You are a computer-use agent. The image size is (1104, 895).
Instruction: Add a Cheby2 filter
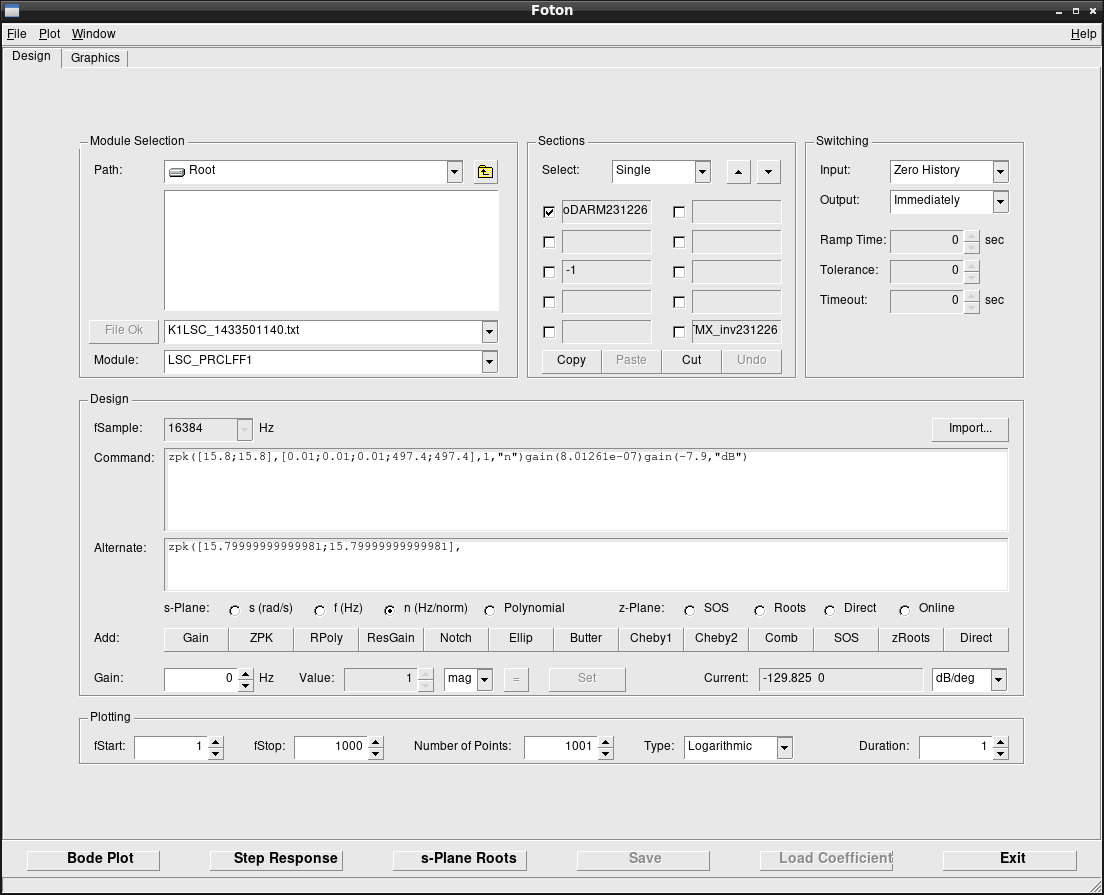[x=716, y=639]
